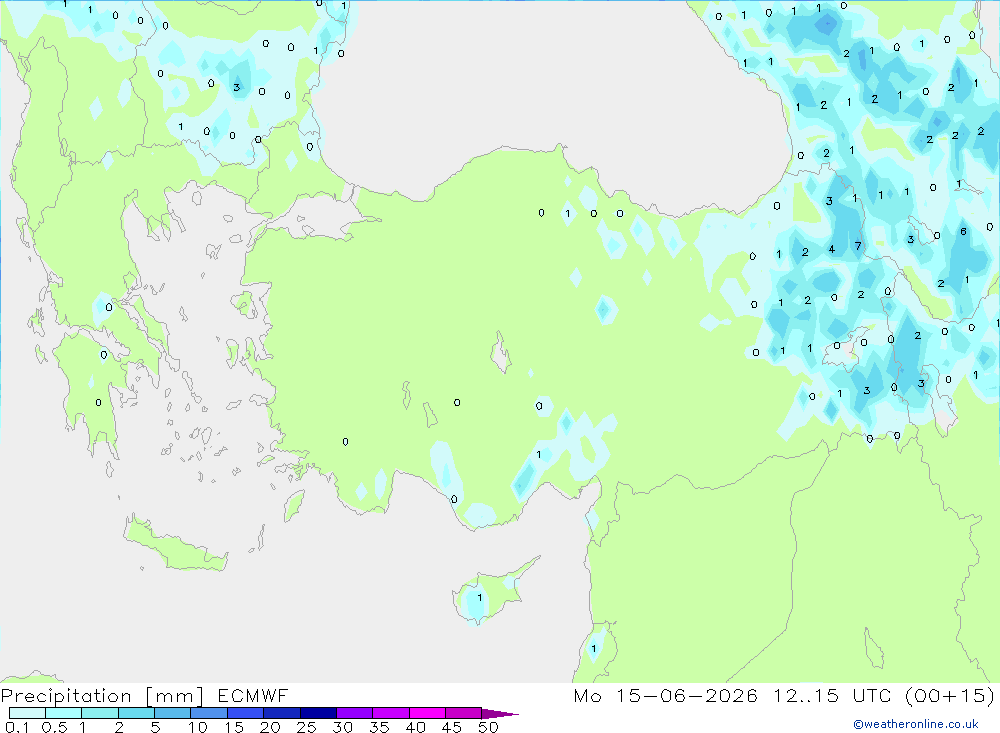Click the "50" legend scale label
1000x733 pixels.
point(489,727)
